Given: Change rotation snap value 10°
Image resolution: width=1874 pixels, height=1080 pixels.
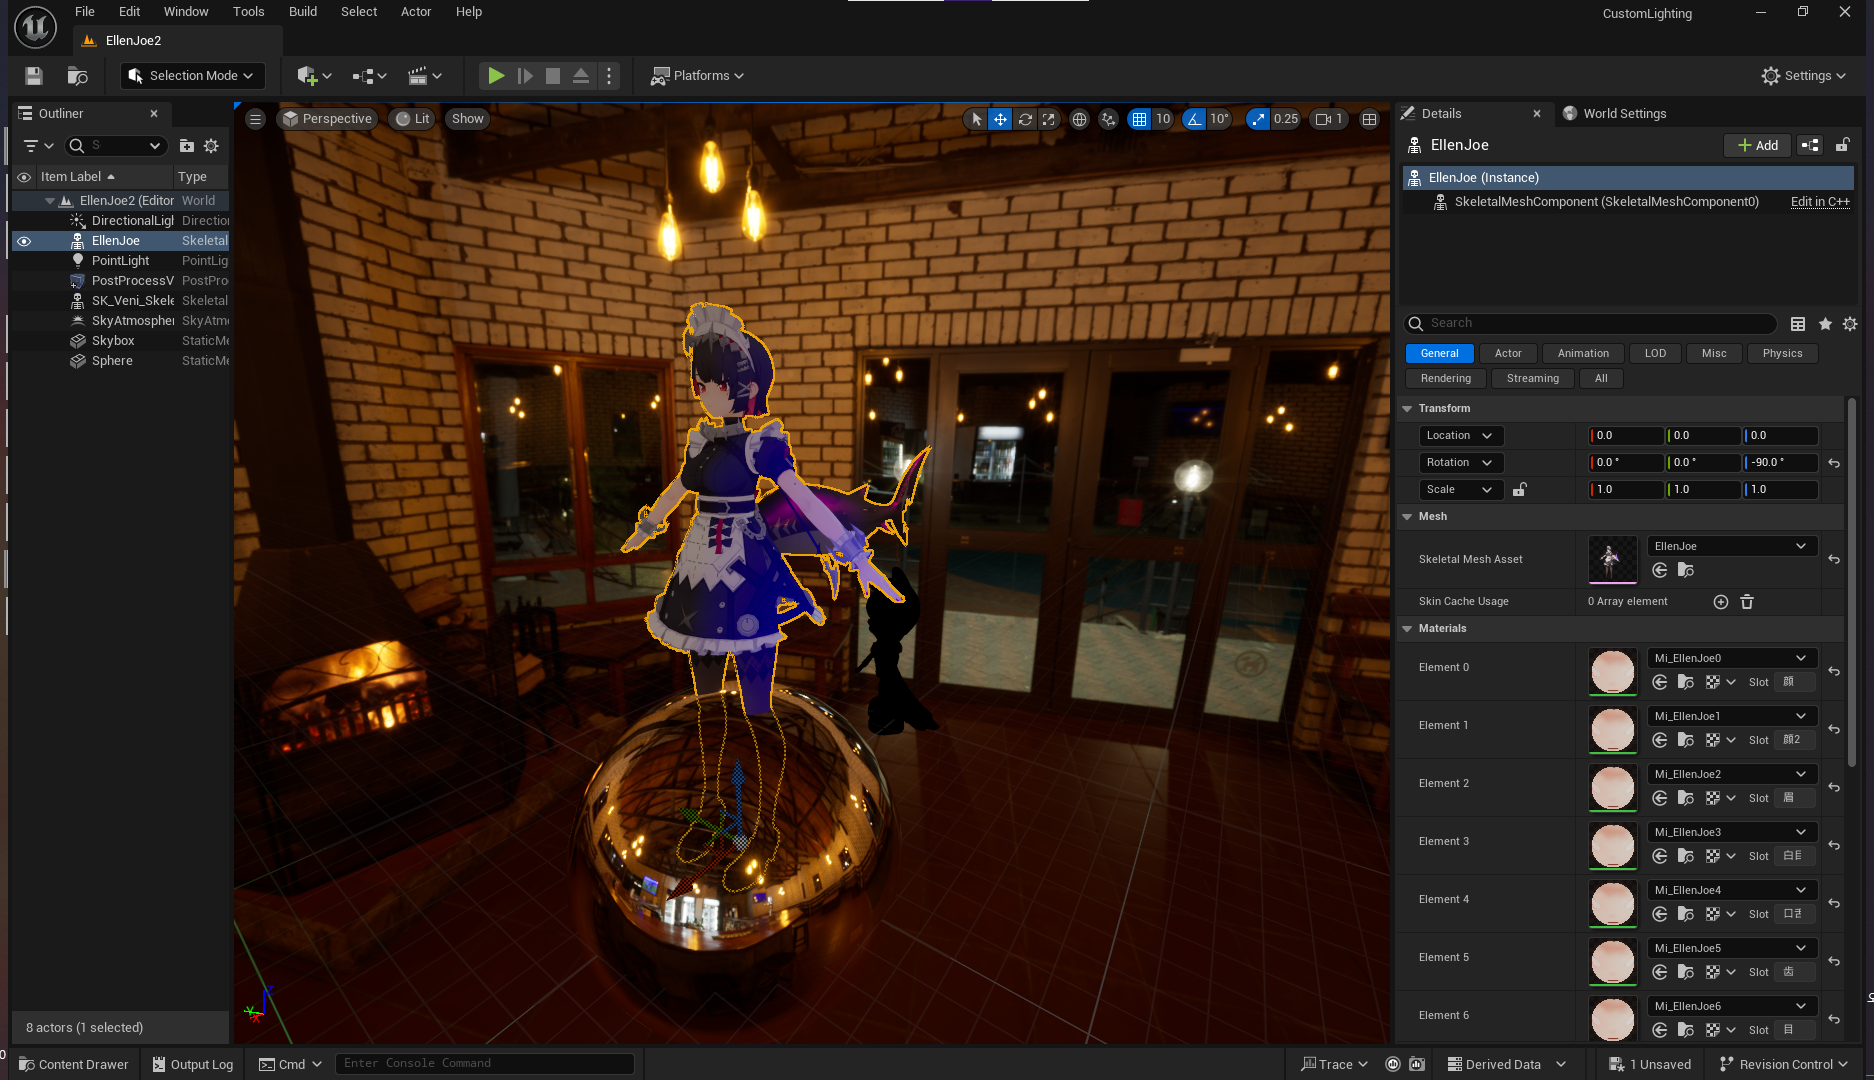Looking at the screenshot, I should pos(1219,119).
